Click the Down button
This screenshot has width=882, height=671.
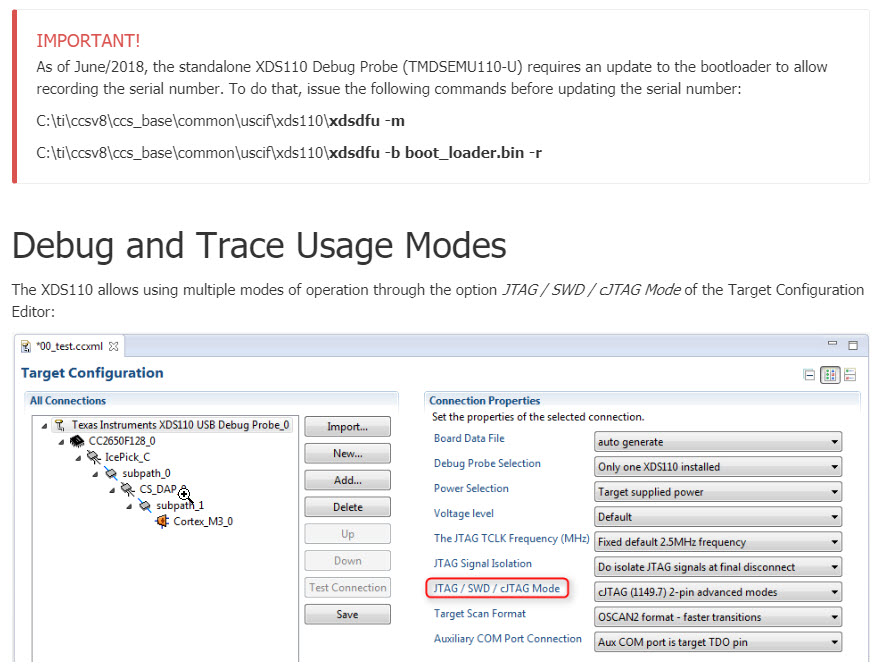347,561
